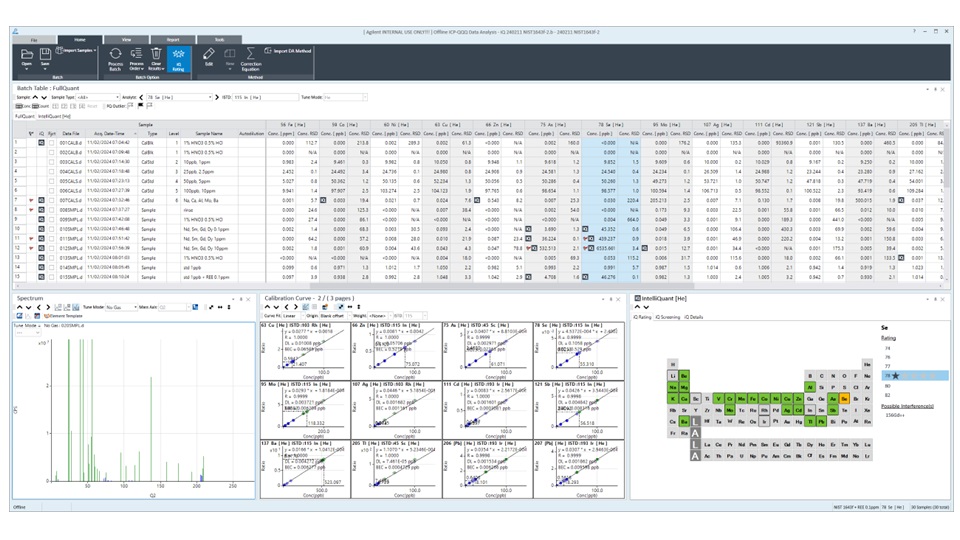The height and width of the screenshot is (540, 960).
Task: Click the Clear Results trash icon
Action: tap(156, 56)
